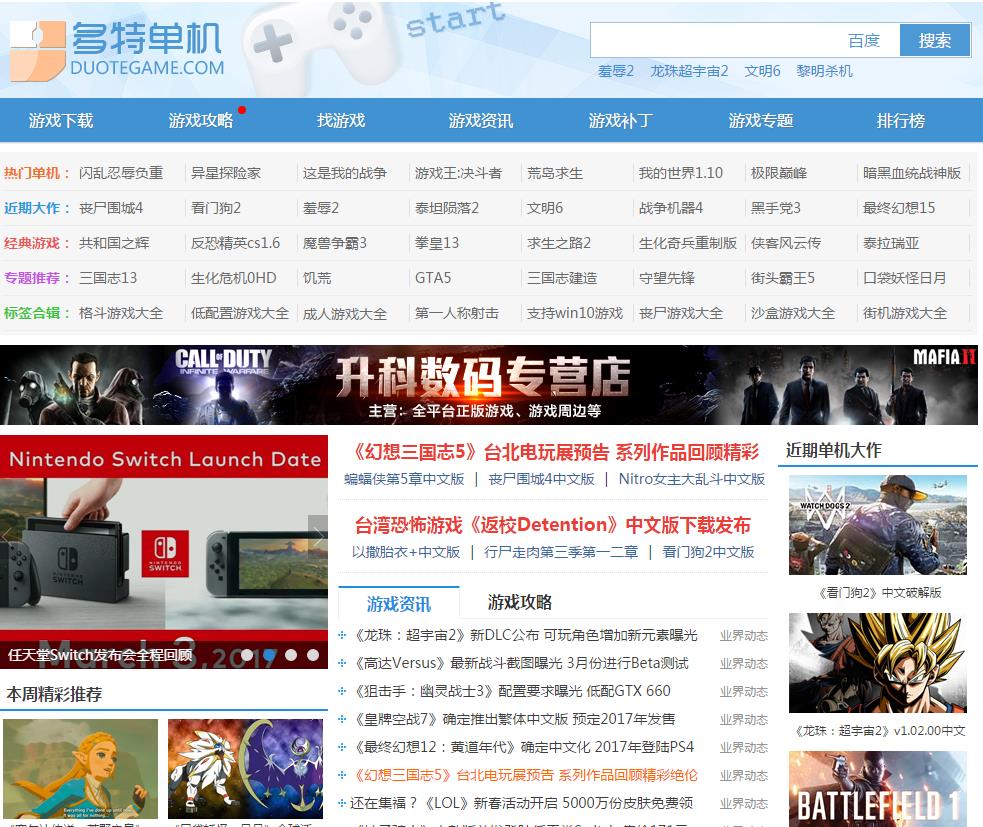Open 反恐精英cs1.6 game link
The height and width of the screenshot is (827, 983).
[x=235, y=243]
